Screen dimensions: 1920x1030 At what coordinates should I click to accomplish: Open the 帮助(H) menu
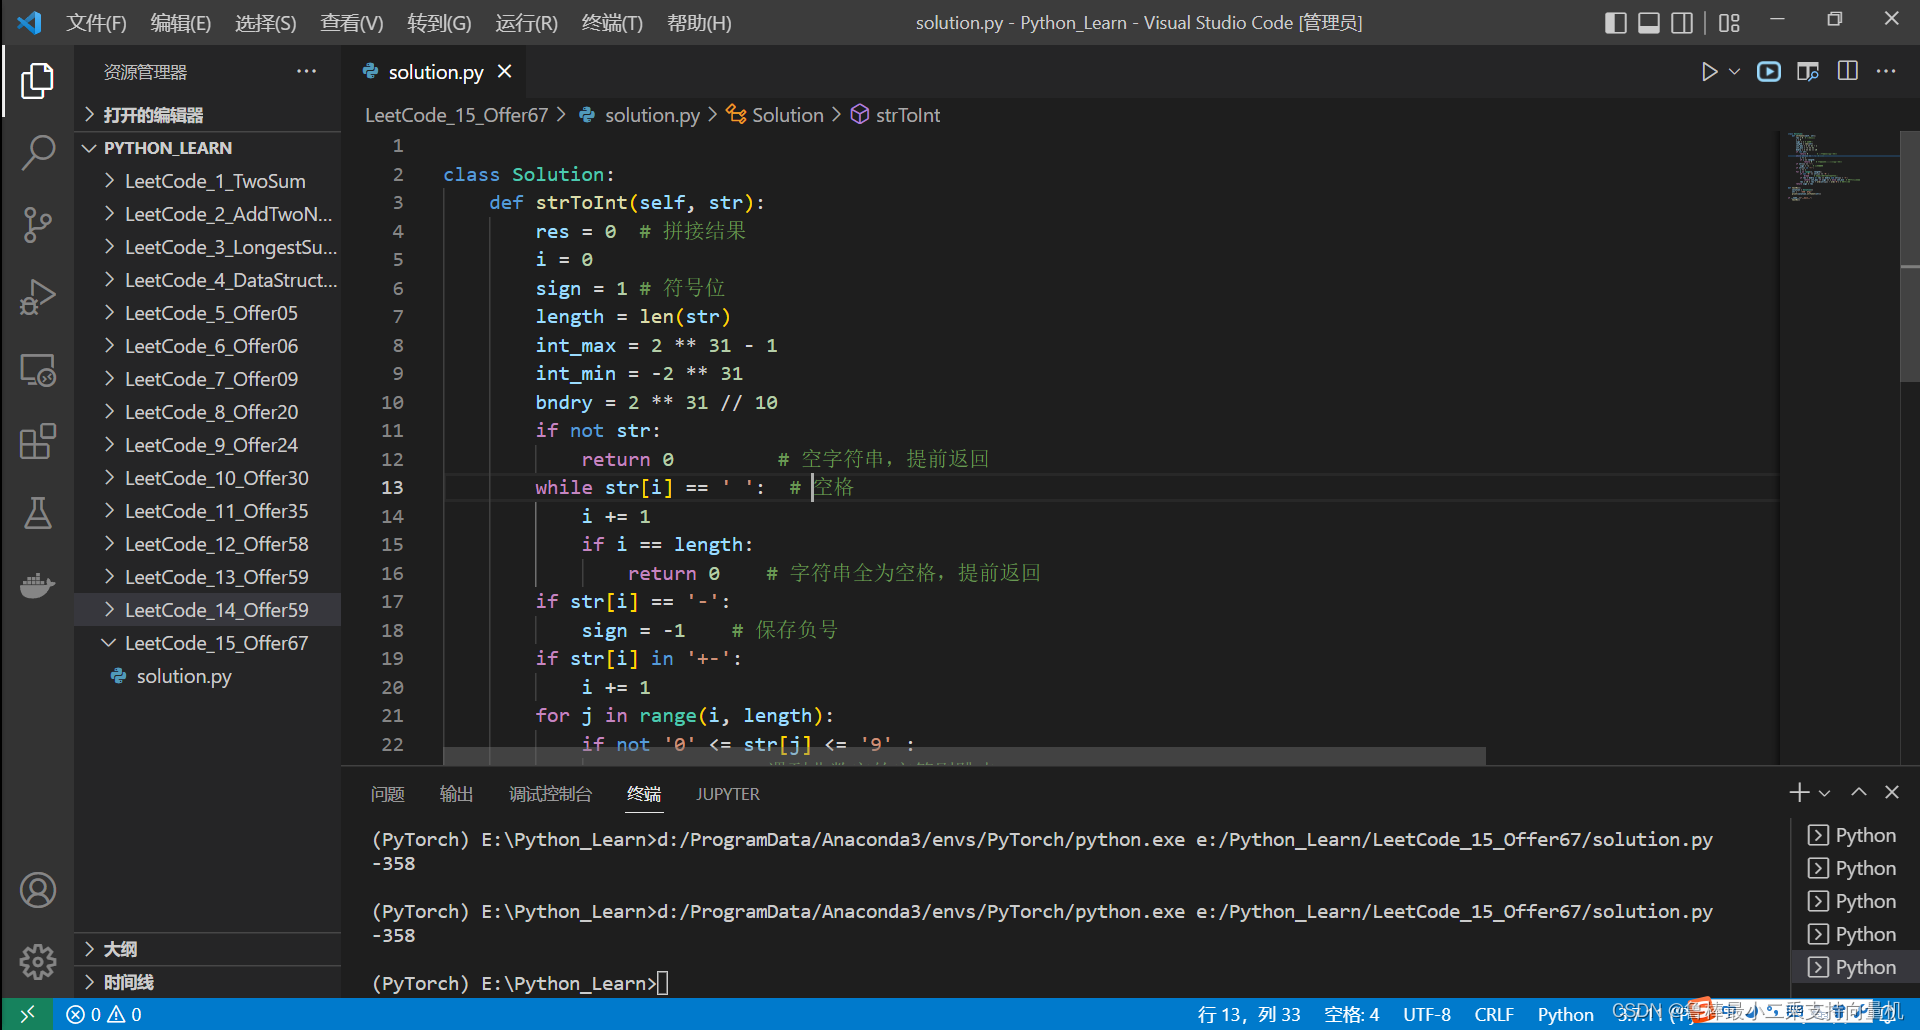click(x=699, y=23)
